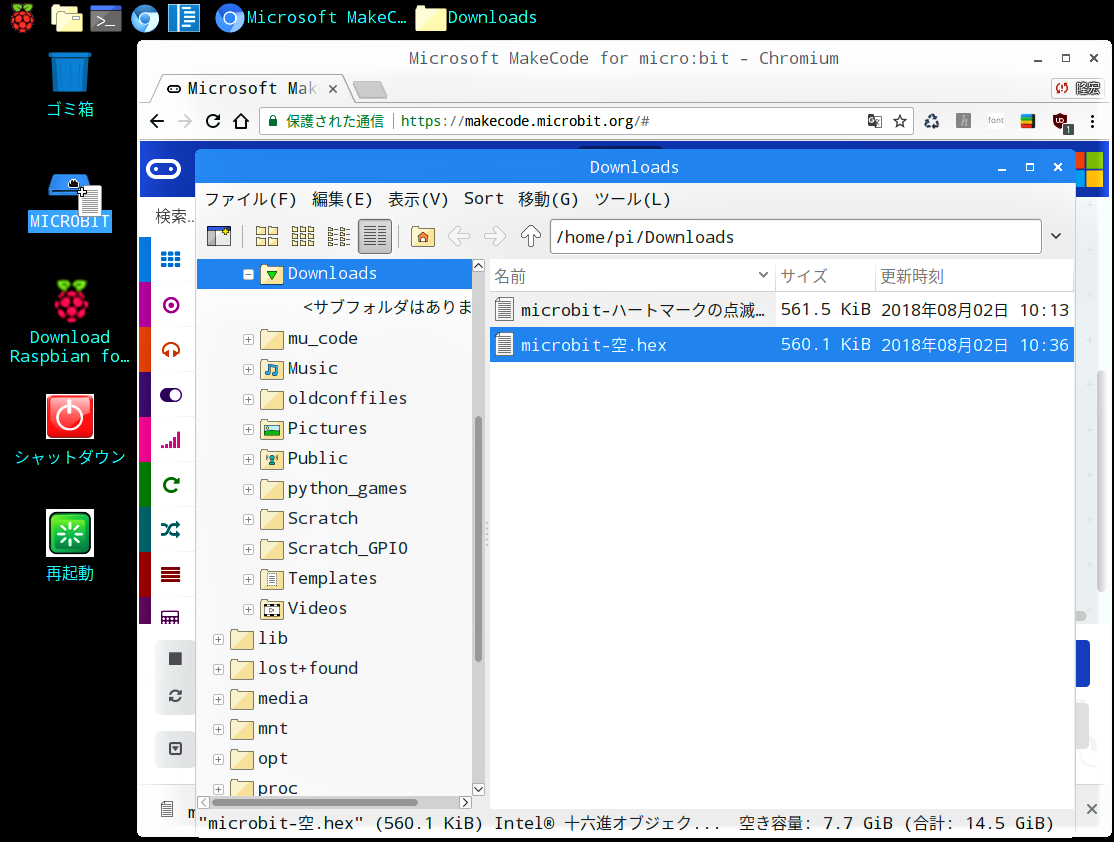
Task: Open the 編集(E) menu
Action: point(342,200)
